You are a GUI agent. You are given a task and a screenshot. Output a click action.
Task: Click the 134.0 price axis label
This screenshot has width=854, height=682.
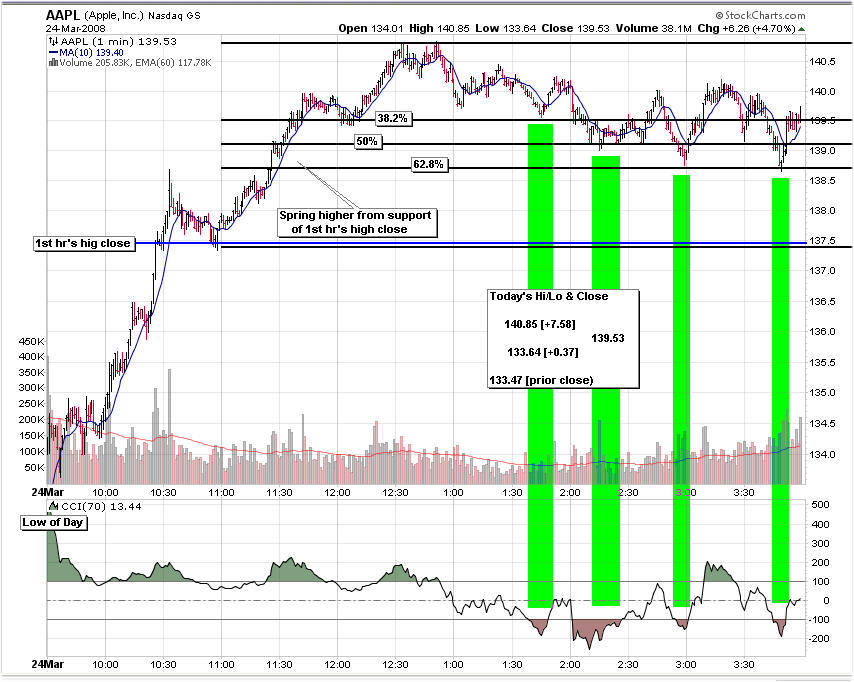[x=822, y=454]
